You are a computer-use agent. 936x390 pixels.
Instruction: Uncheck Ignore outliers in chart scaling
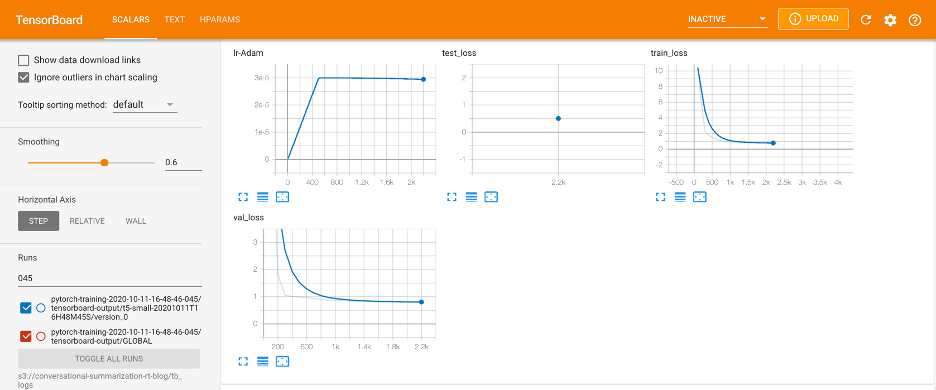[24, 77]
